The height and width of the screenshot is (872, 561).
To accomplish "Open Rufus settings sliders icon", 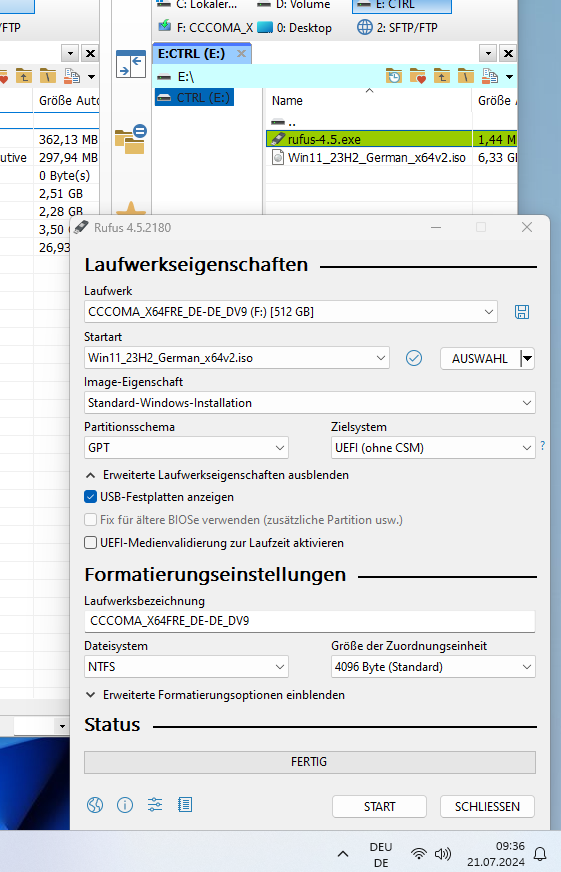I will point(155,805).
